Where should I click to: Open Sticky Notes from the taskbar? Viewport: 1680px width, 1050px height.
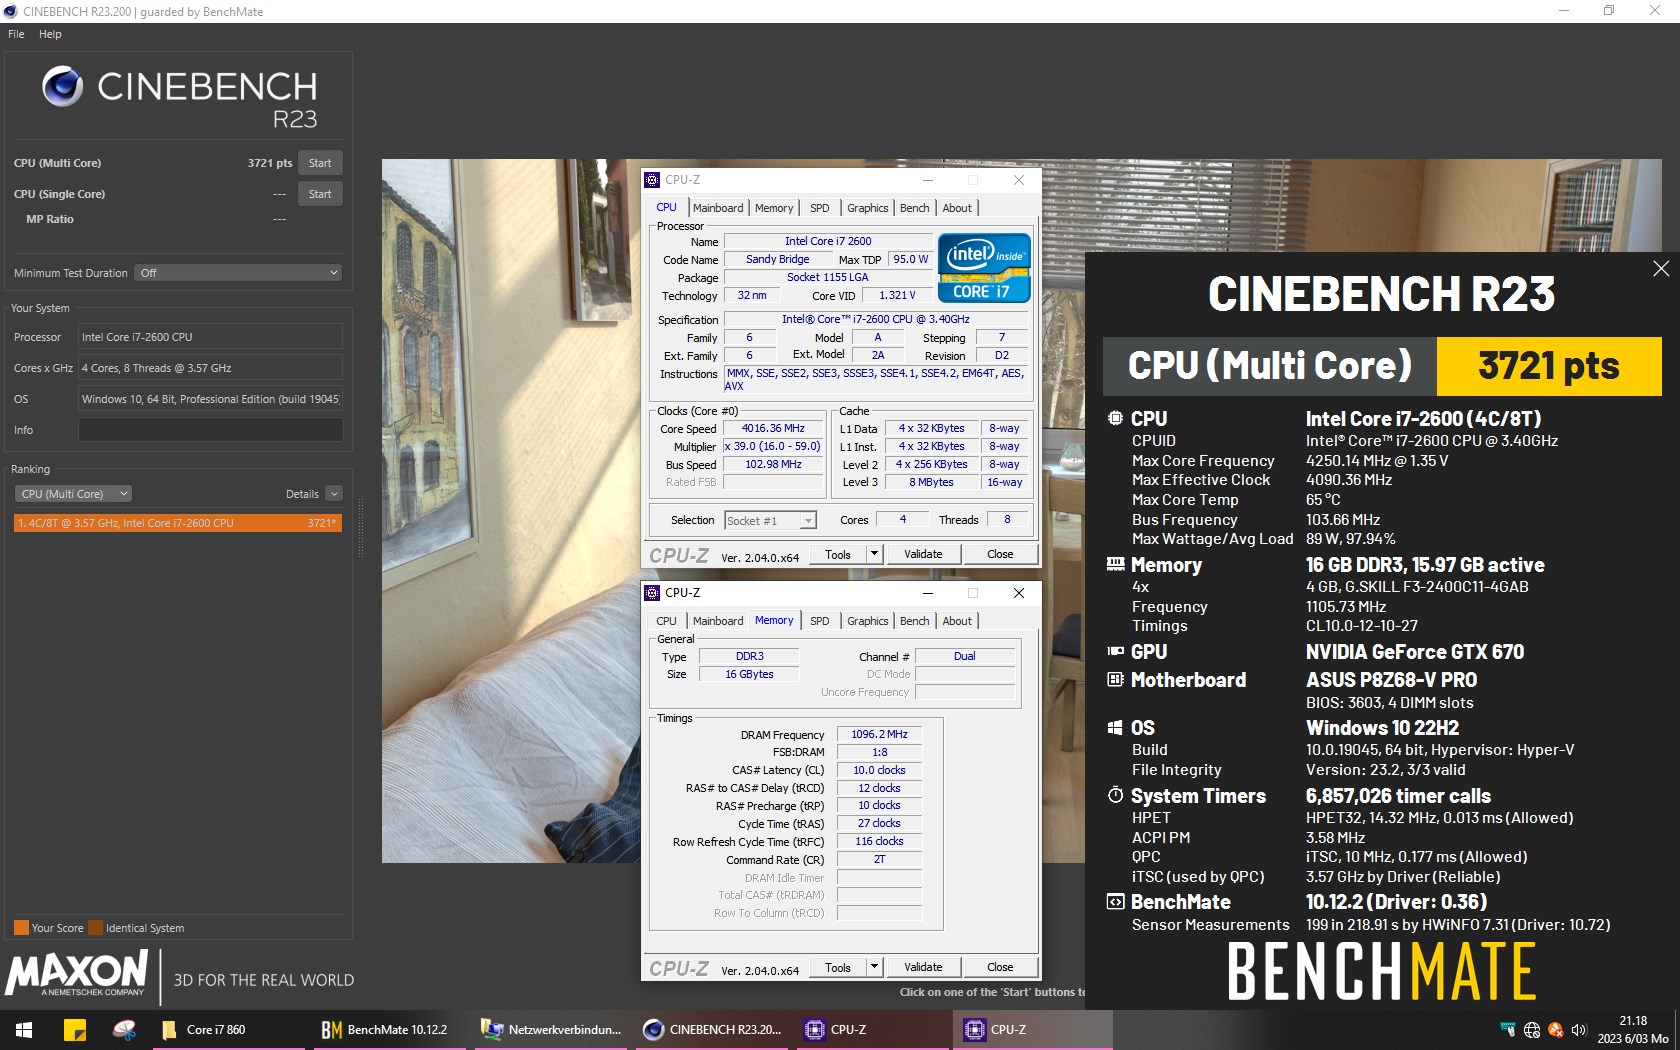pyautogui.click(x=75, y=1030)
